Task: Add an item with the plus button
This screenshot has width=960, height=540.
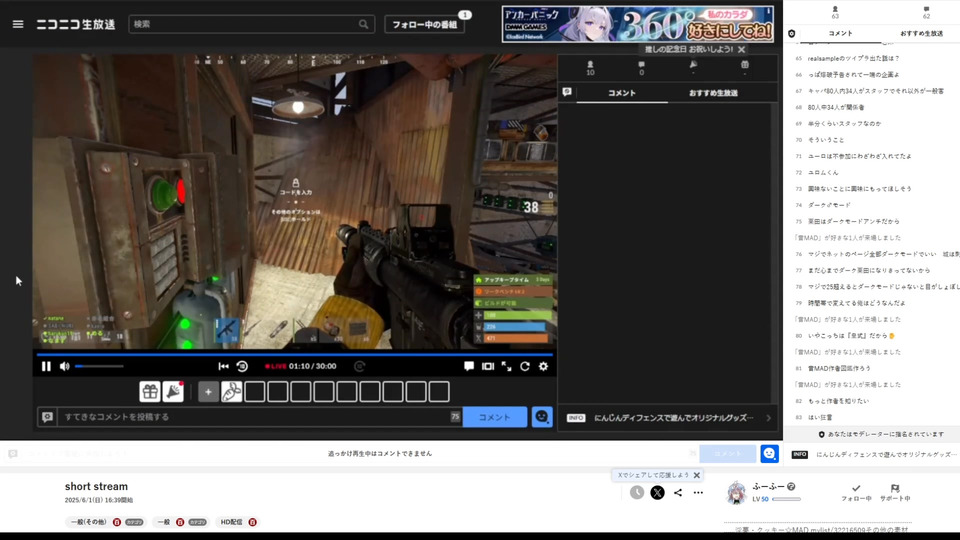Action: tap(208, 392)
